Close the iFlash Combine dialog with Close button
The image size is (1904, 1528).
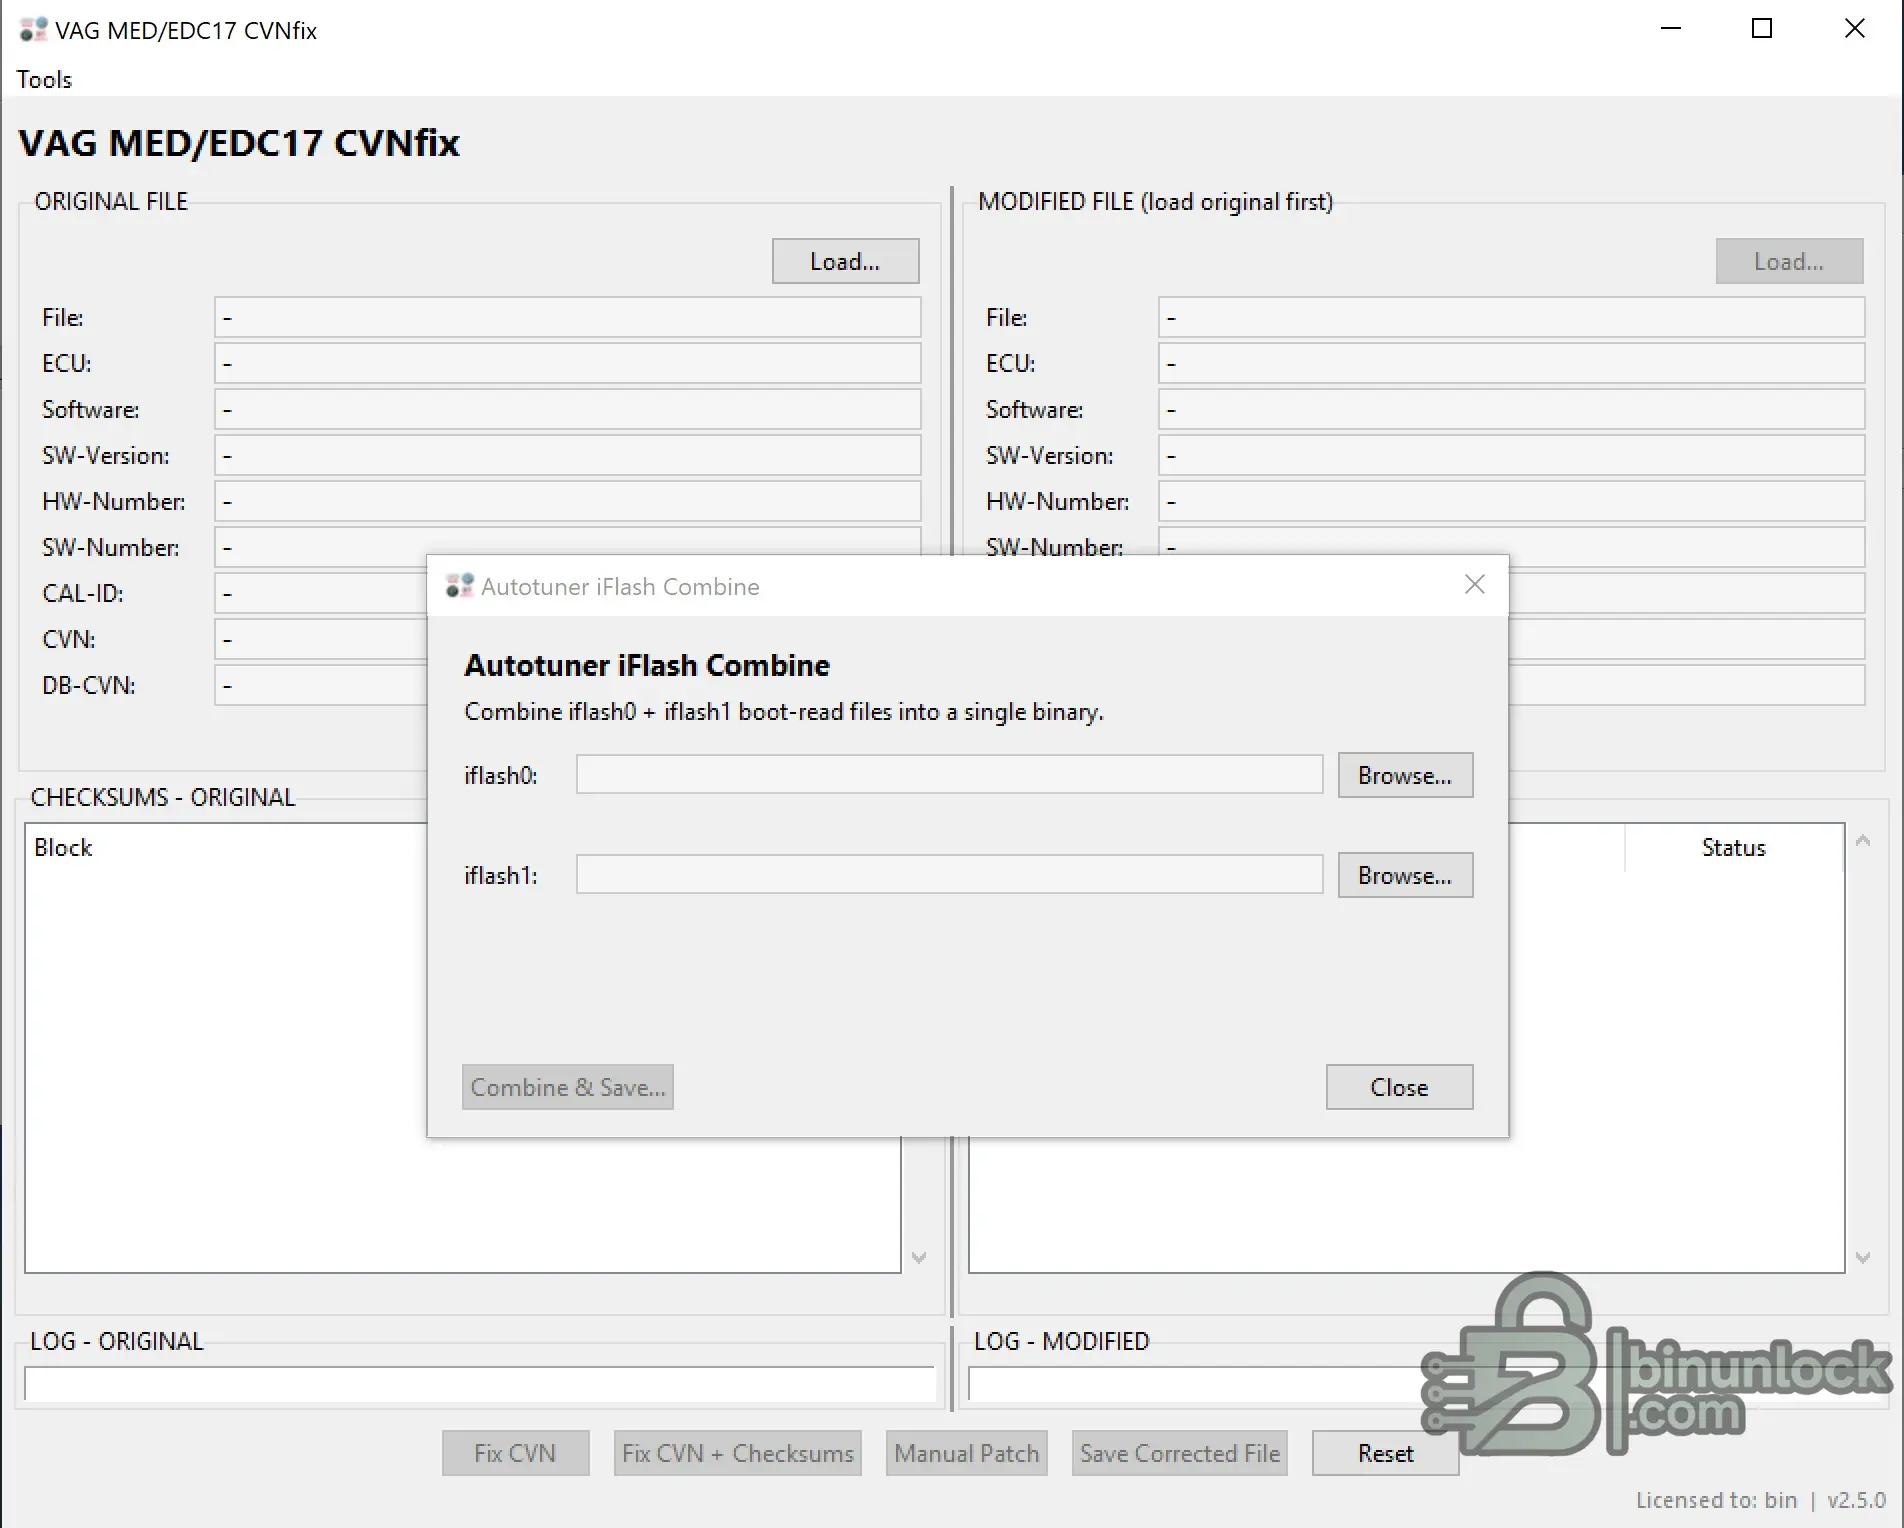[x=1399, y=1087]
